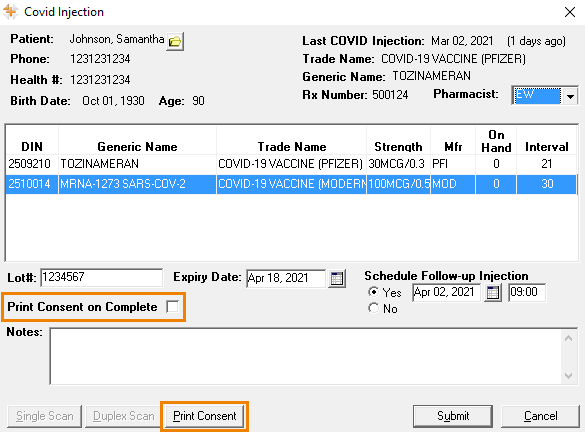
Task: Select No for Schedule Follow-up Injection
Action: (x=373, y=308)
